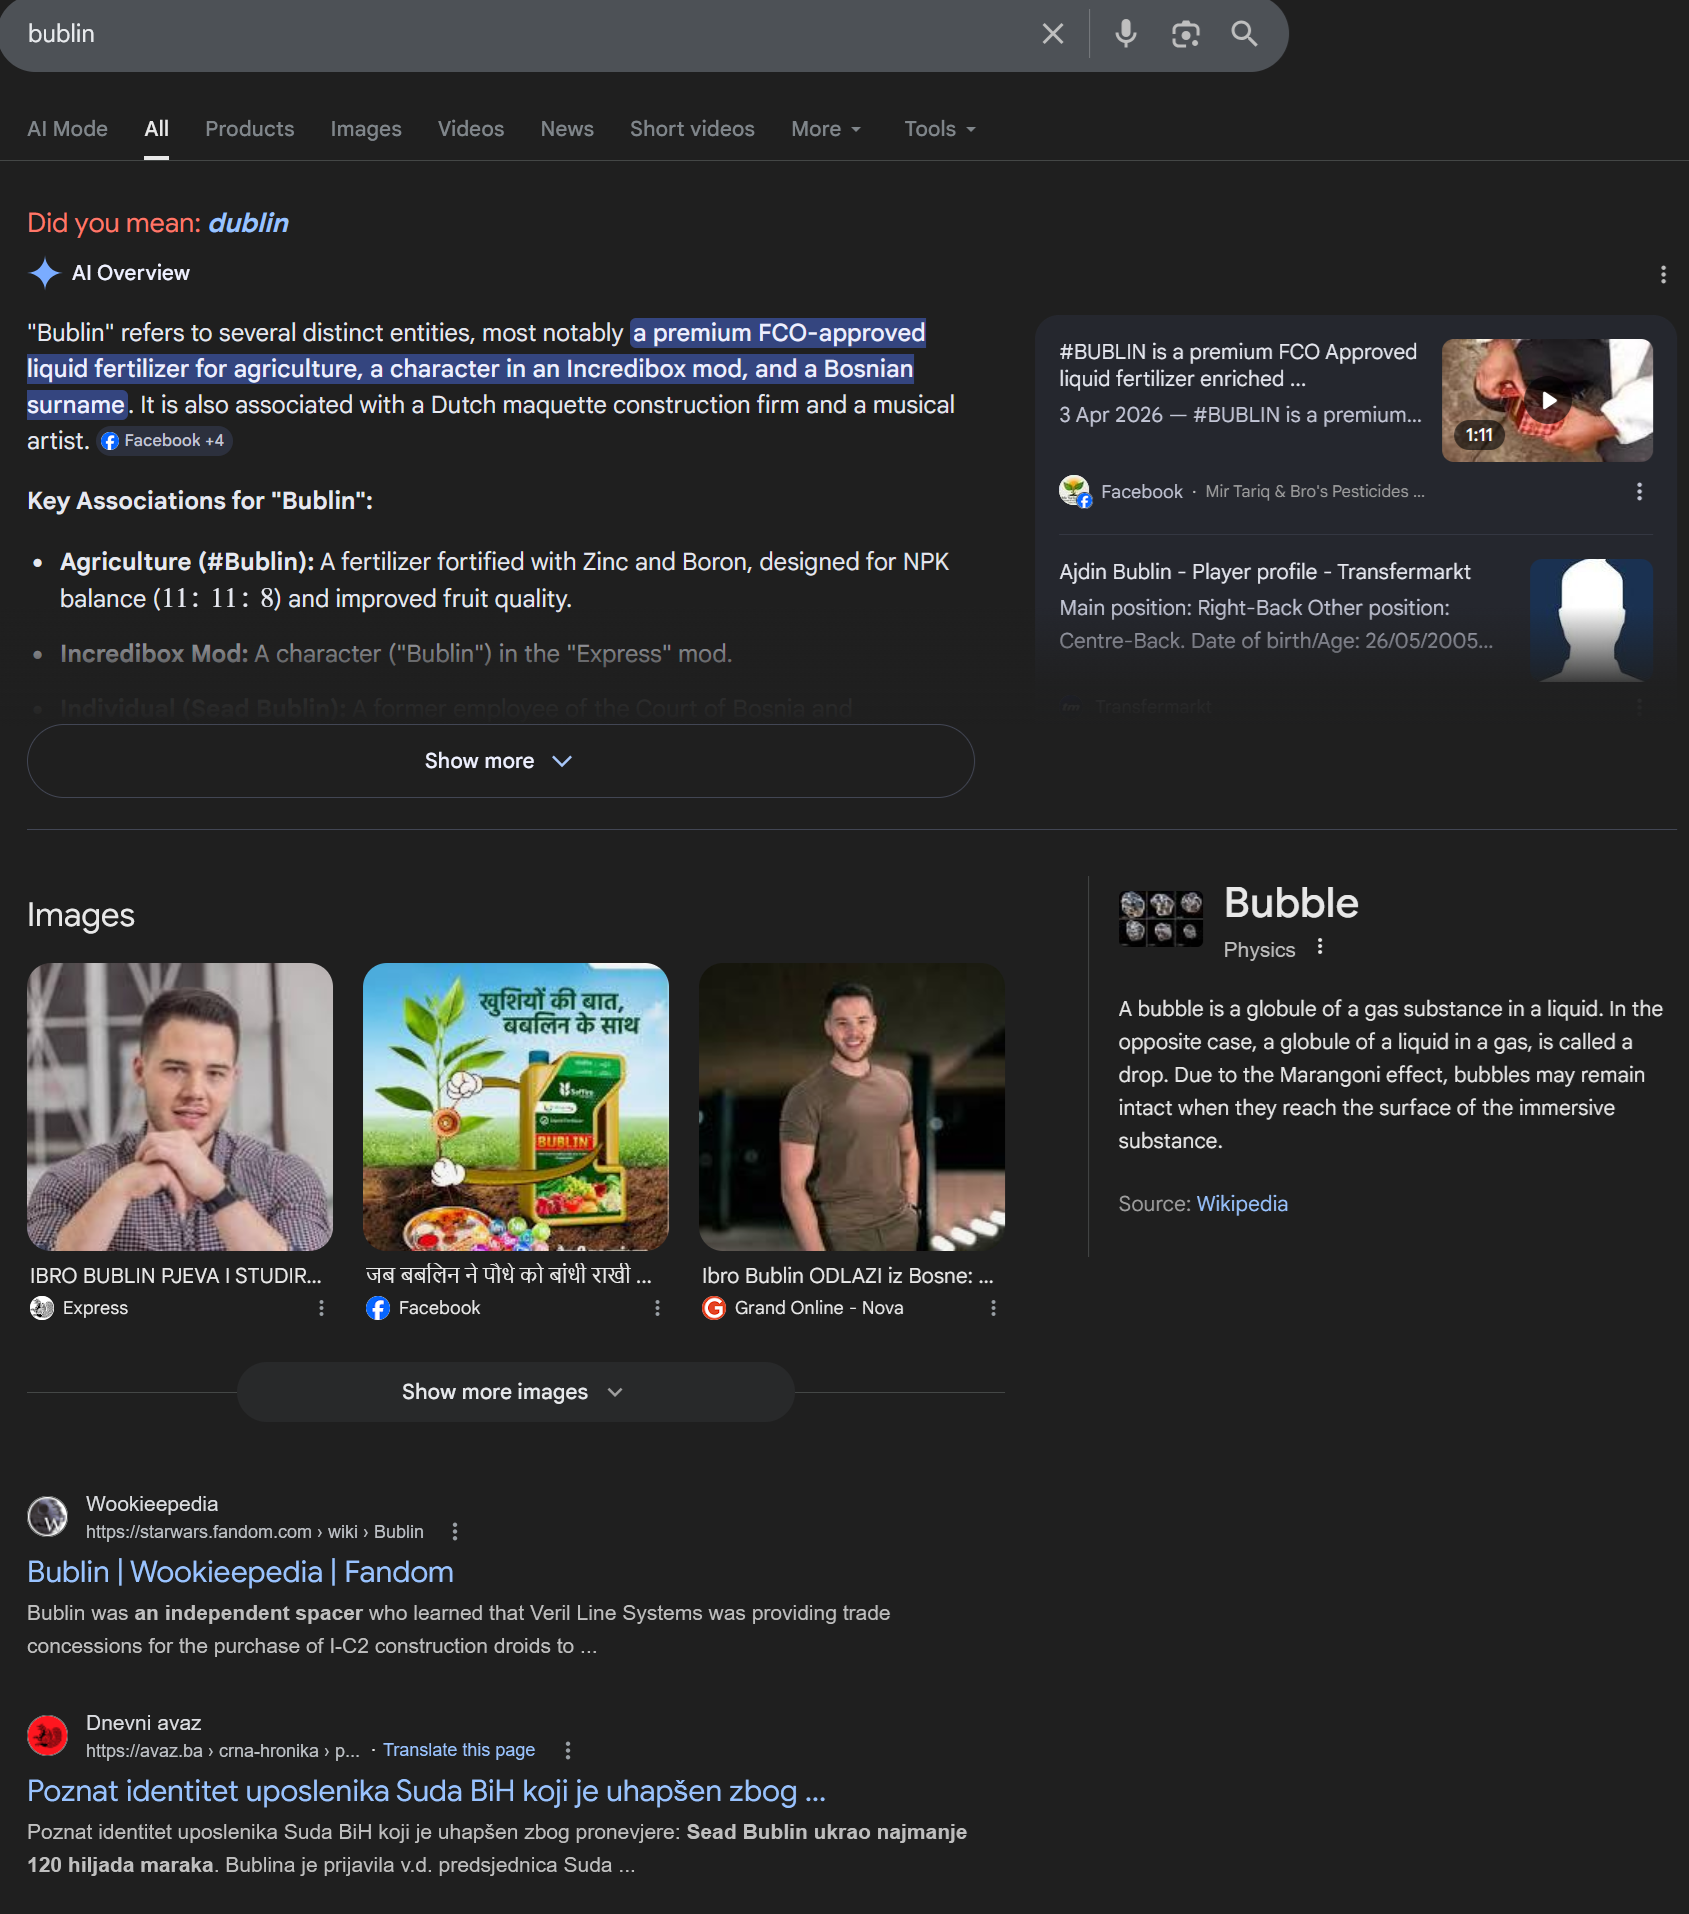Switch to the News tab
This screenshot has width=1689, height=1914.
[x=567, y=129]
